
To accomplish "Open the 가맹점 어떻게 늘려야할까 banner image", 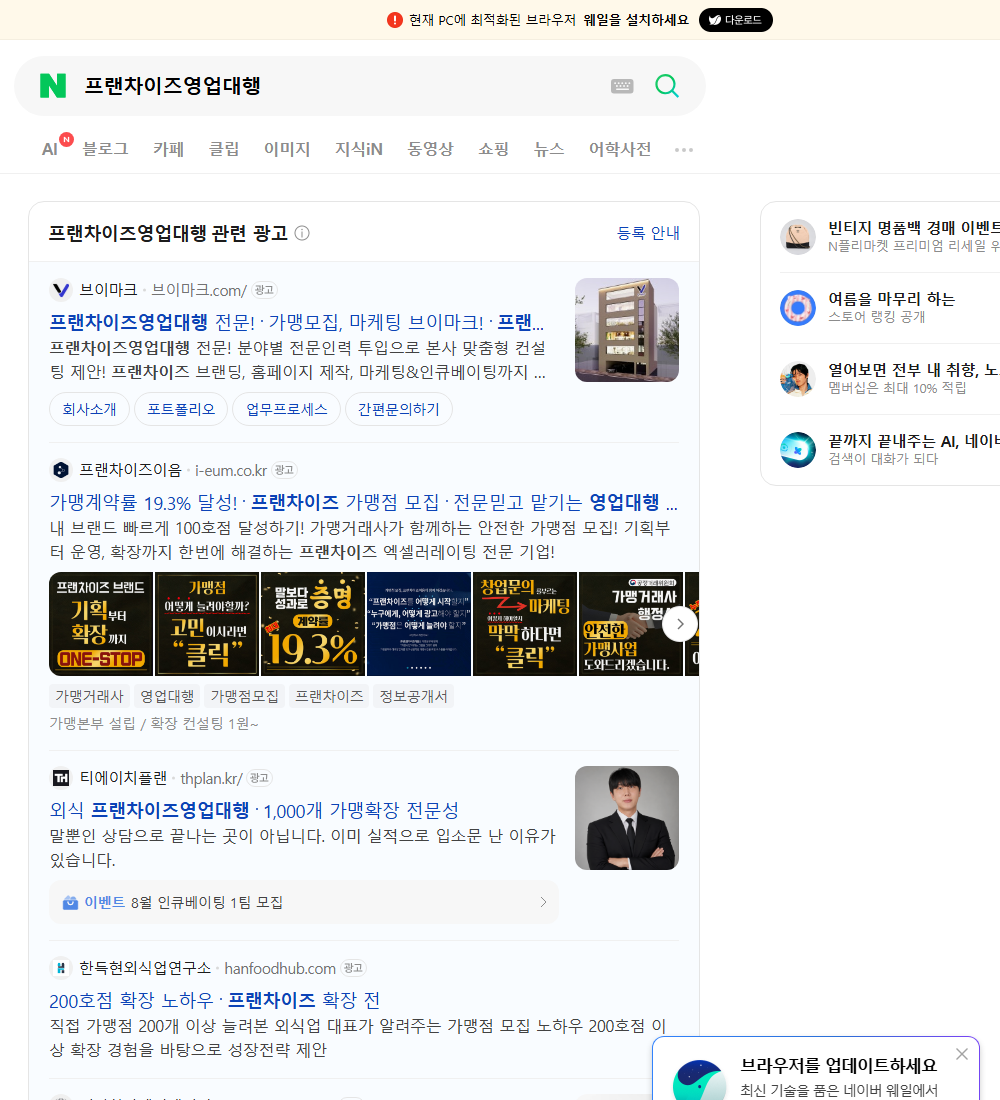I will point(207,624).
